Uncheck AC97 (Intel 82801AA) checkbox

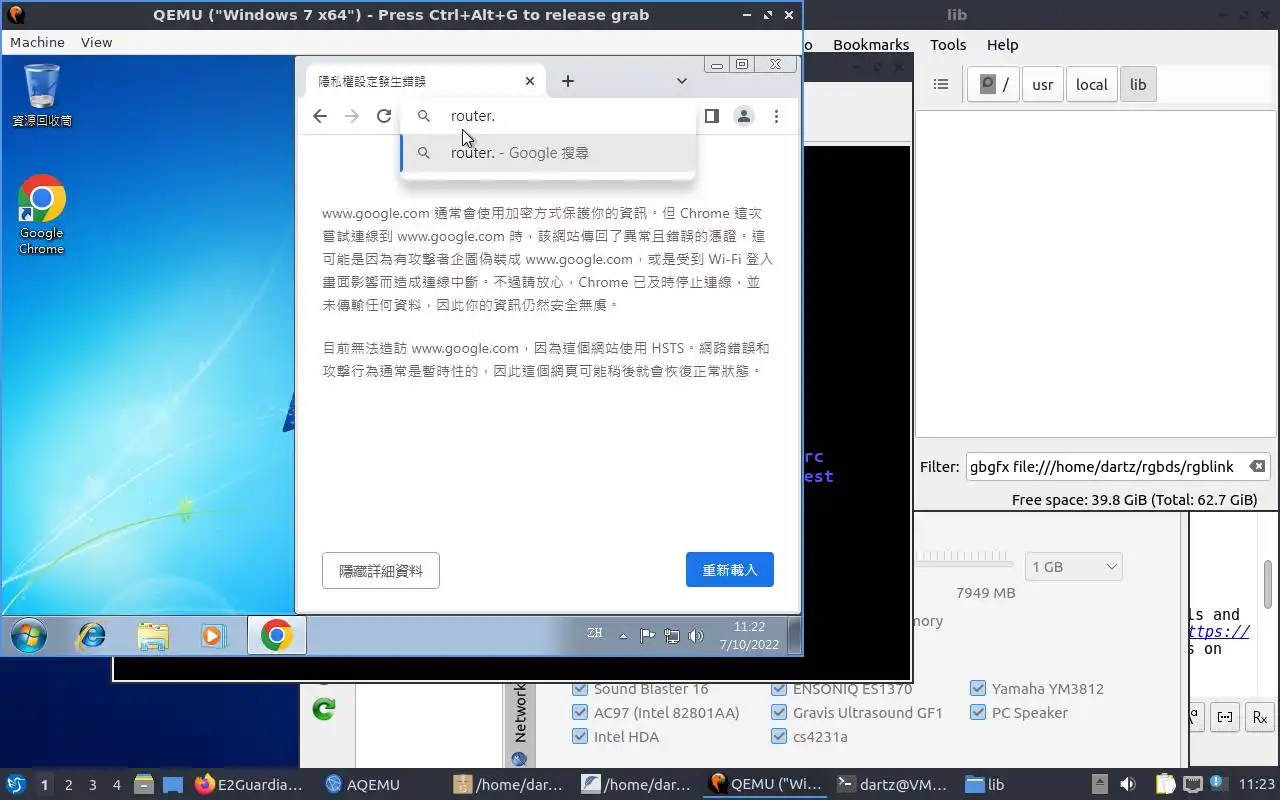580,713
